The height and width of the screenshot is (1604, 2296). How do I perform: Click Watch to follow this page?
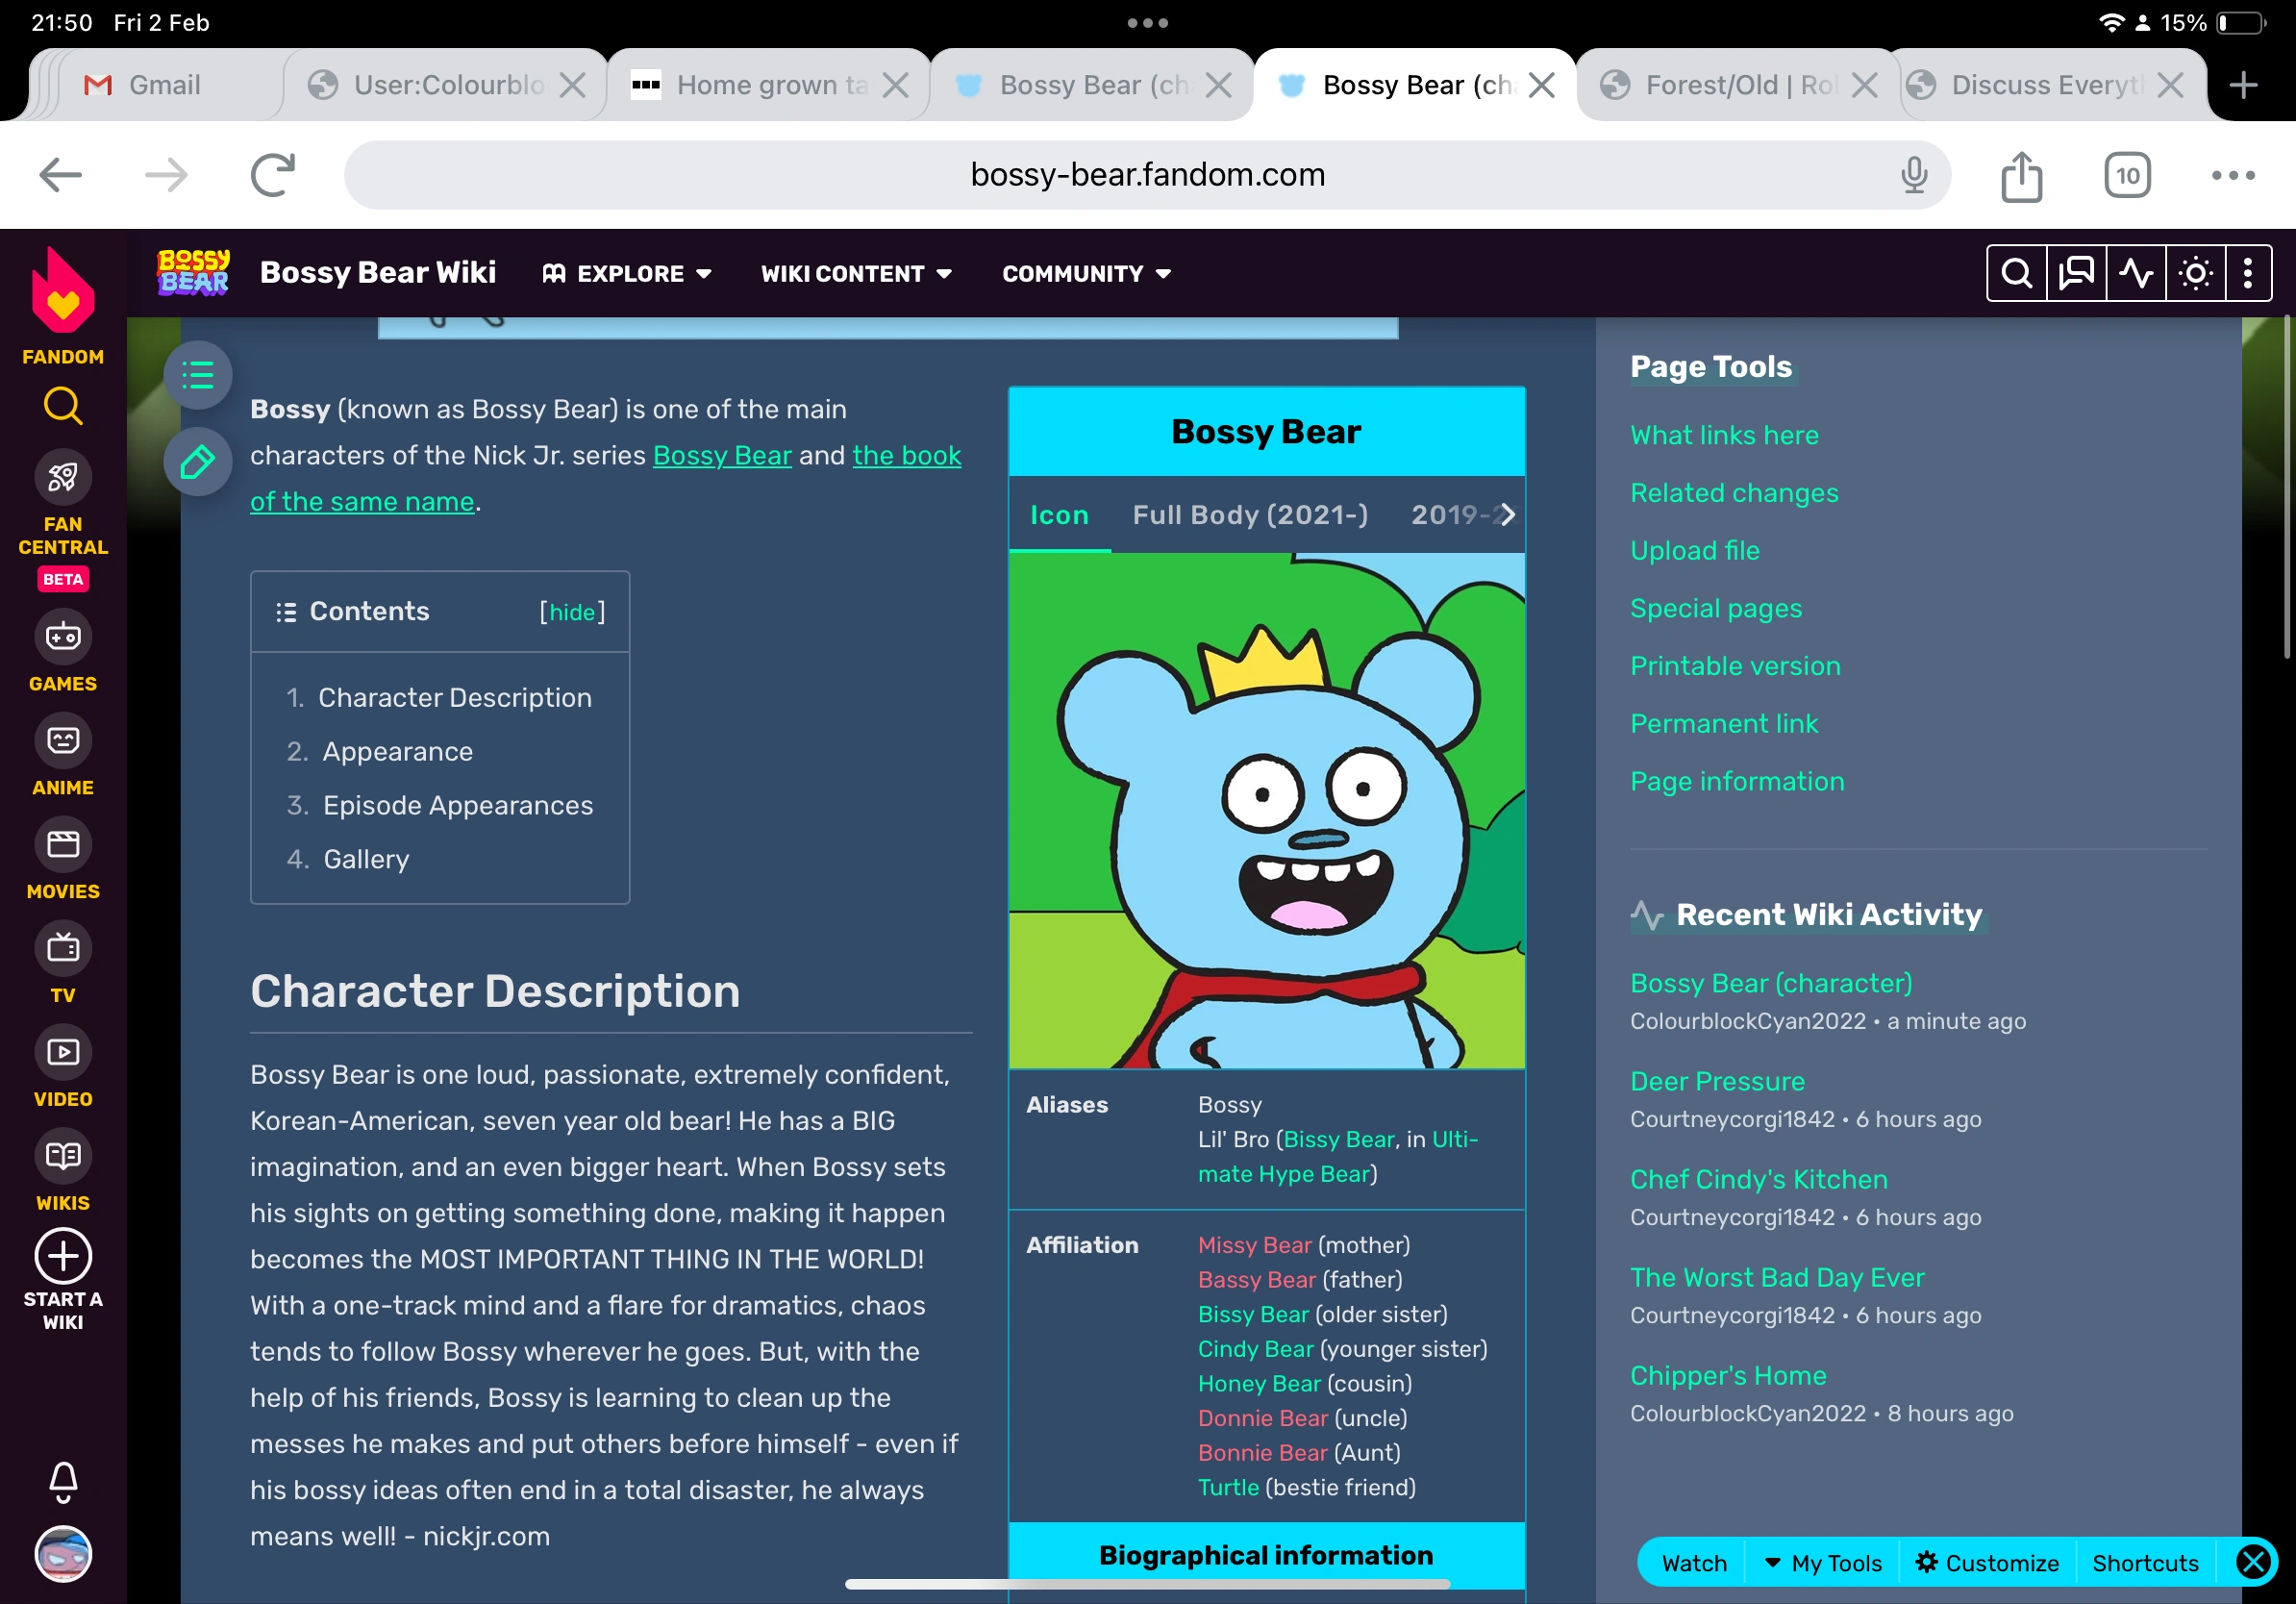point(1693,1562)
